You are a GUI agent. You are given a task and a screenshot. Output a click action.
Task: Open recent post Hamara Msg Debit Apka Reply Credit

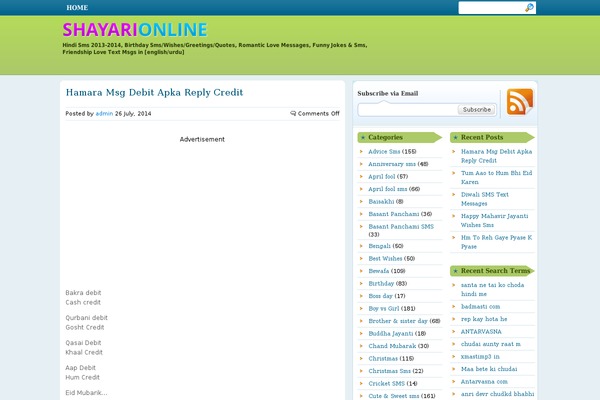(496, 156)
